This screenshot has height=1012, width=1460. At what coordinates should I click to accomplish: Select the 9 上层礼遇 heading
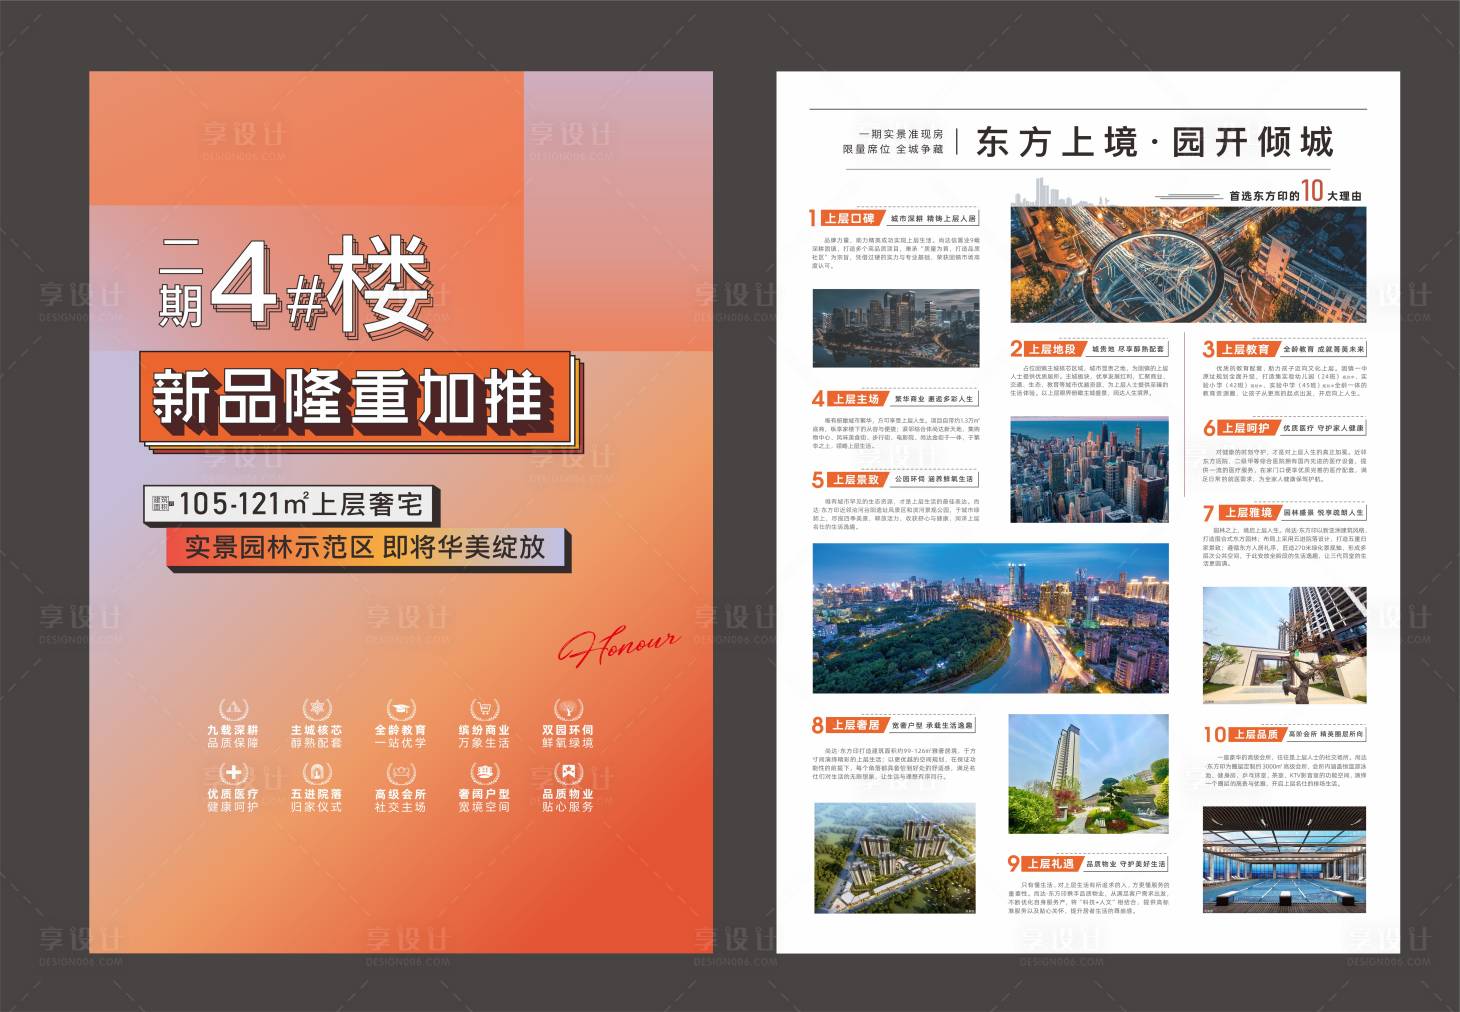pos(1044,863)
